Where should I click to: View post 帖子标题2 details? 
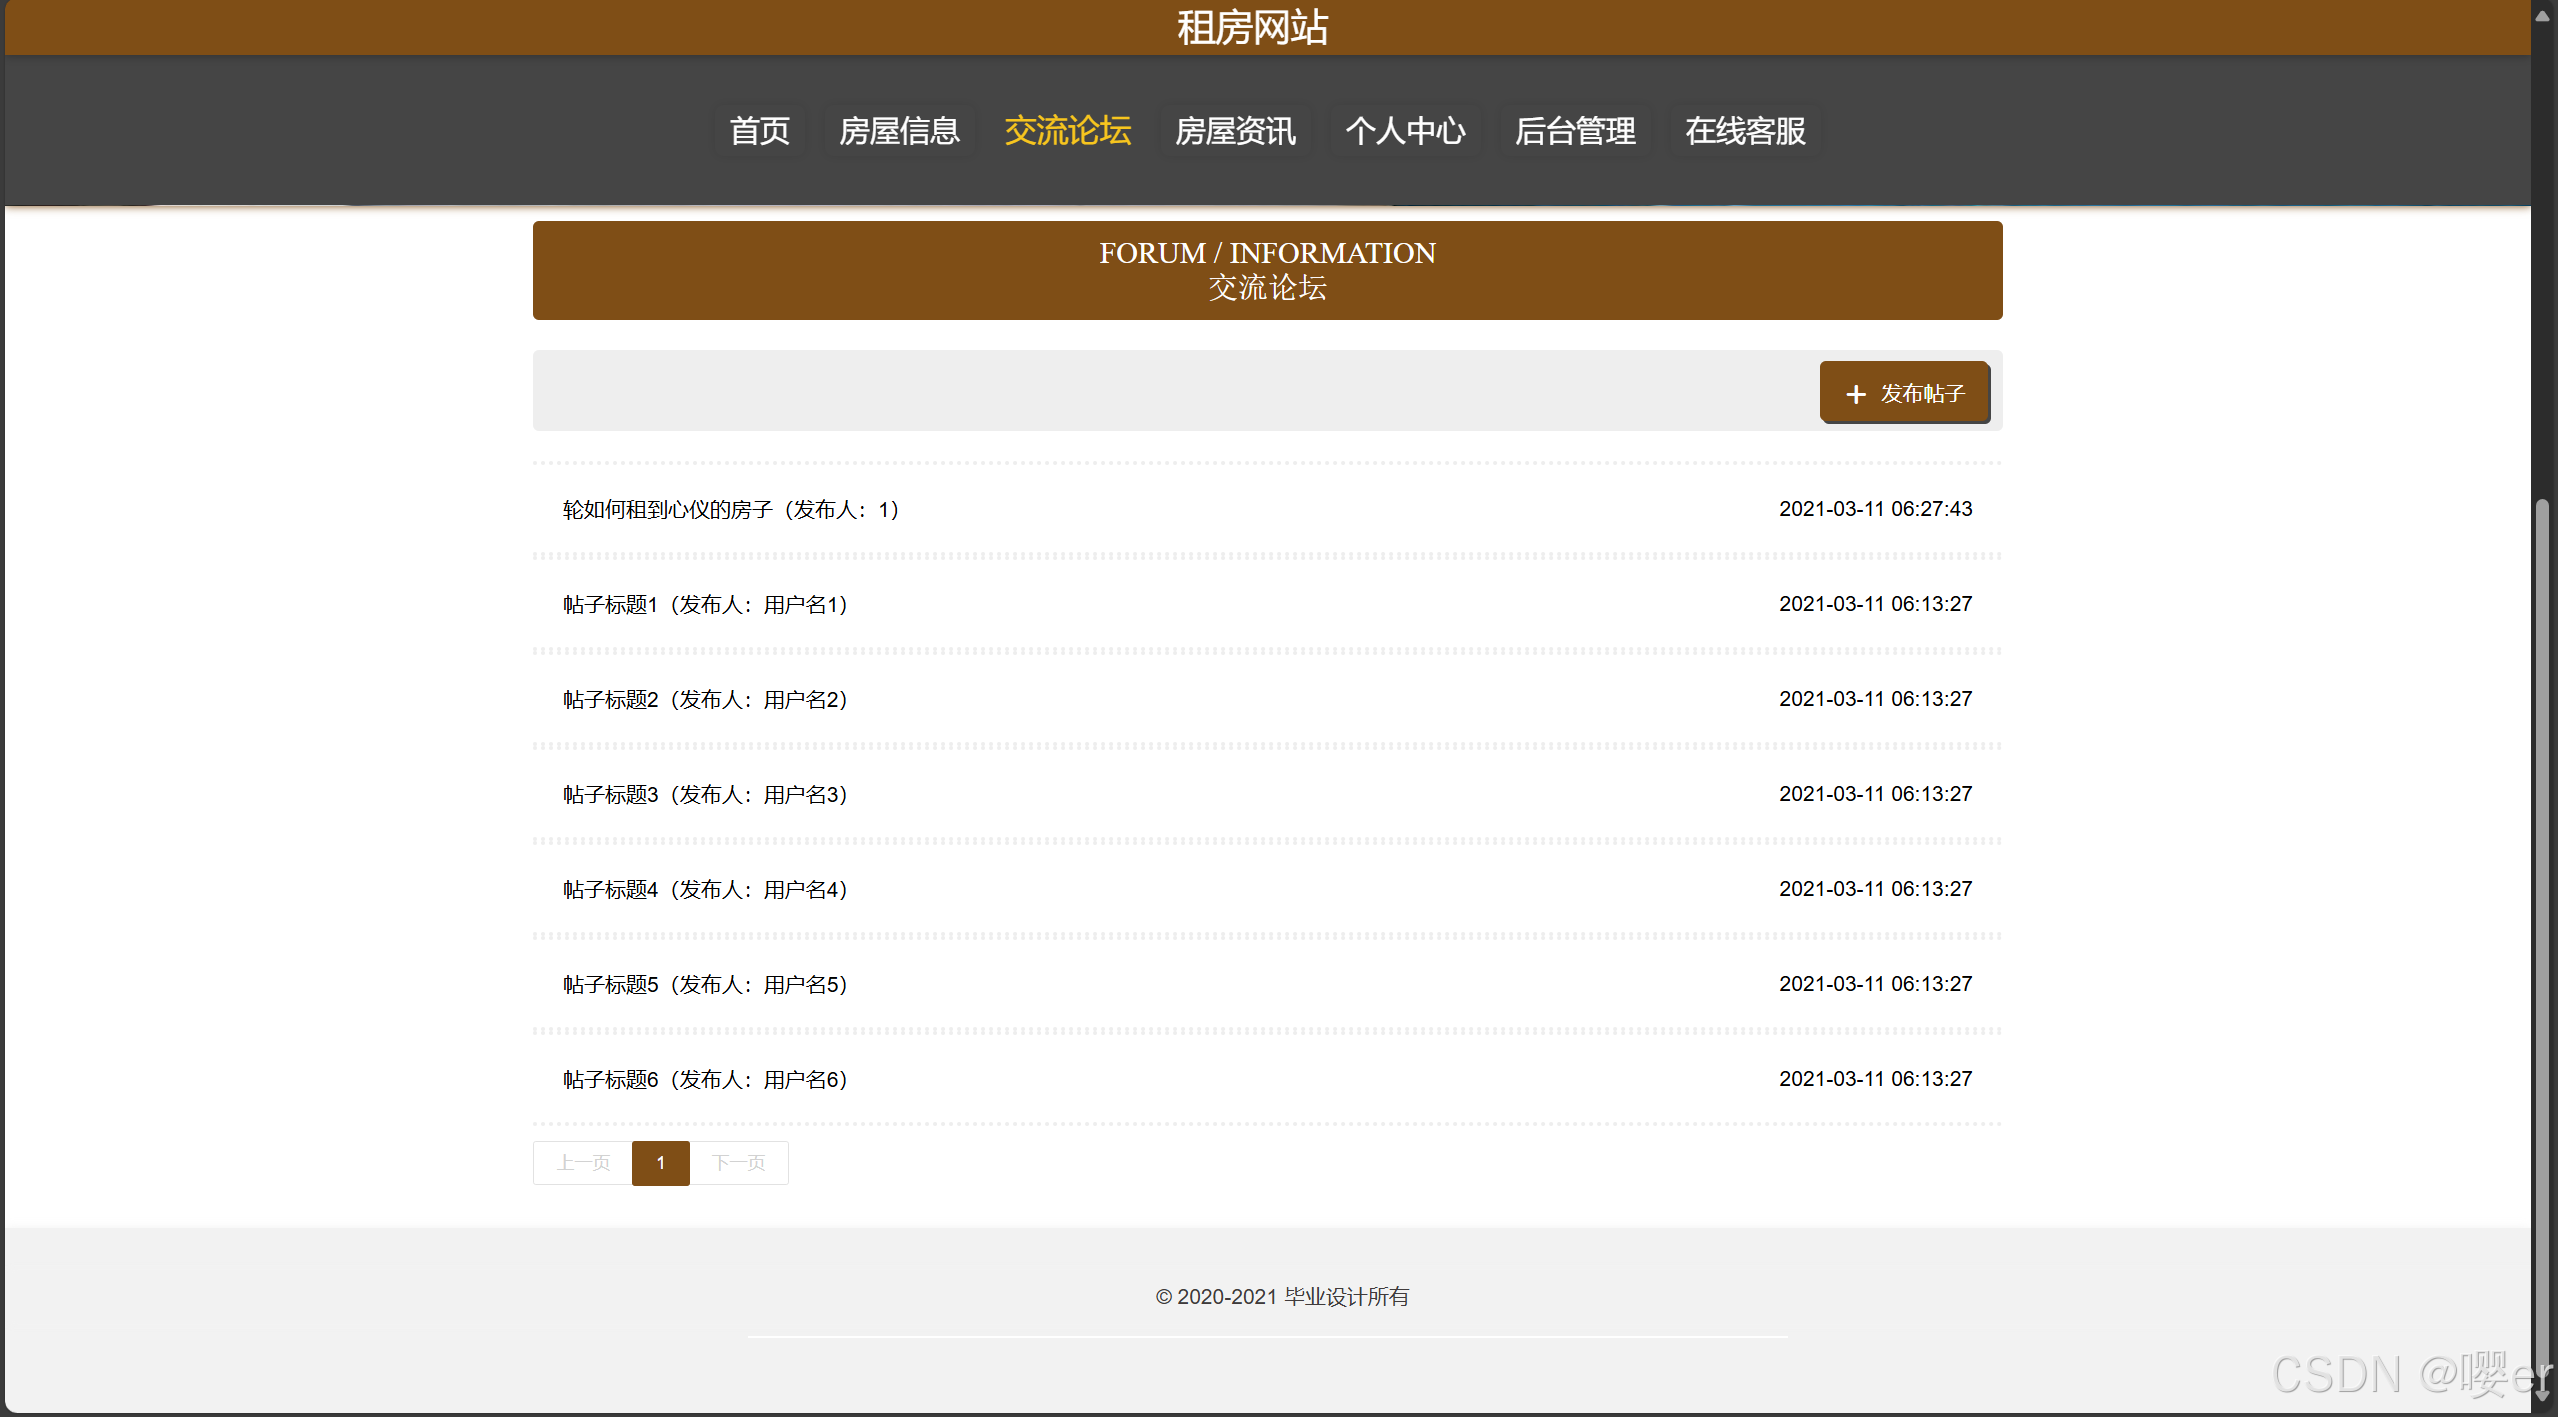click(x=704, y=699)
